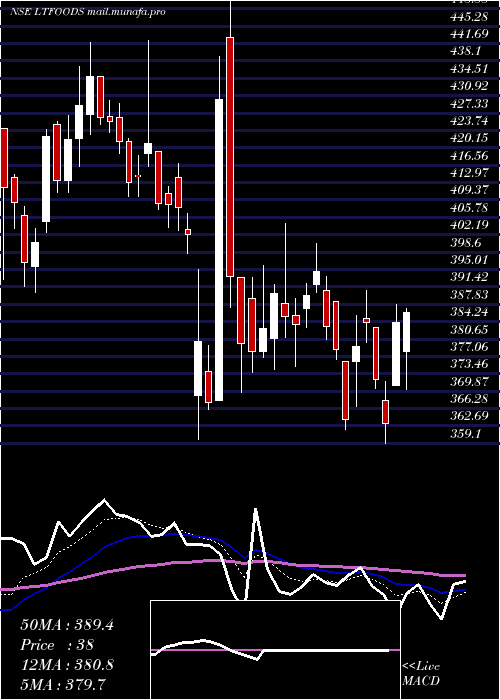Click the 5MA : 379.7 readout
The image size is (500, 700).
(64, 684)
